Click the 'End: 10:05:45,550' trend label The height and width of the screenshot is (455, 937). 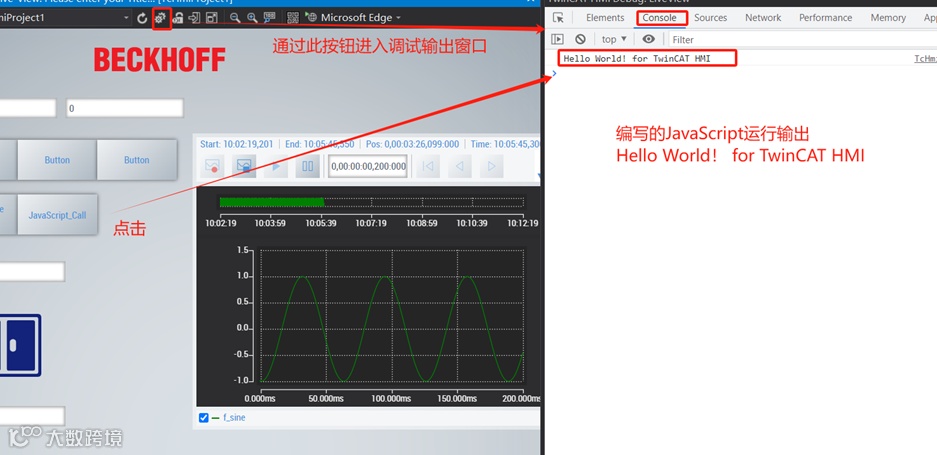[320, 144]
